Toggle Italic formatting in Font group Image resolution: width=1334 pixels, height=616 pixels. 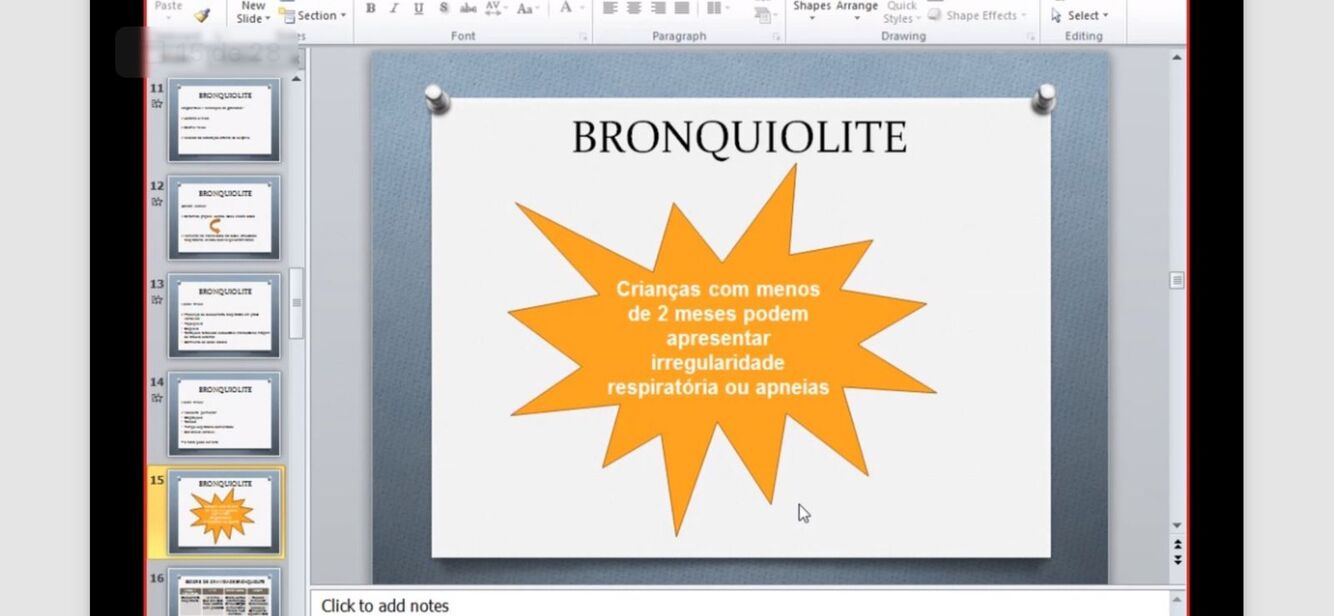coord(394,8)
